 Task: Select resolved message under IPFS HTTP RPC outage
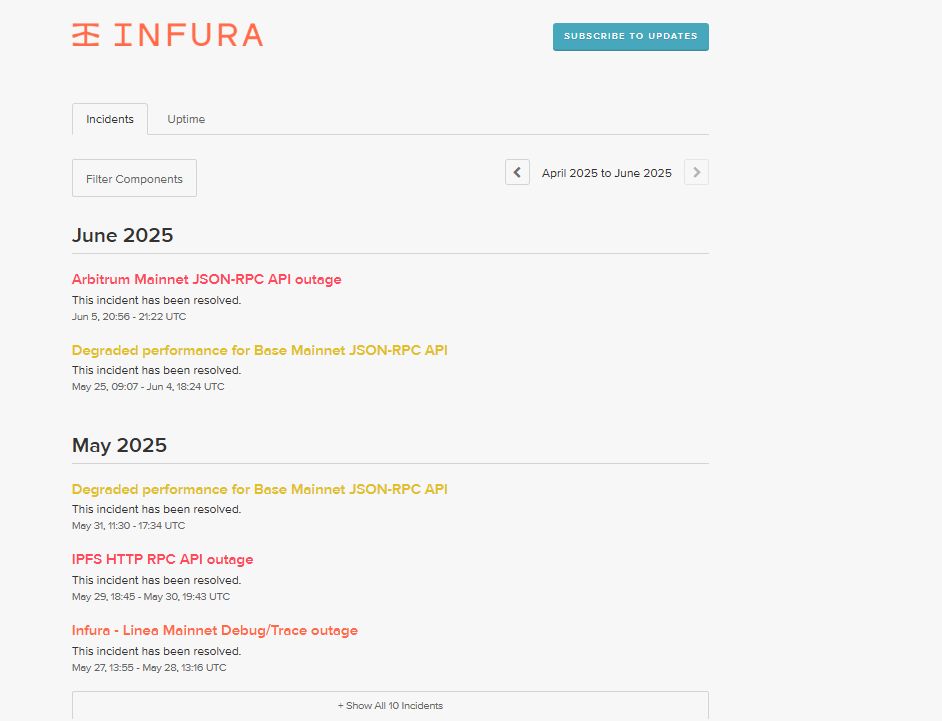[x=157, y=580]
